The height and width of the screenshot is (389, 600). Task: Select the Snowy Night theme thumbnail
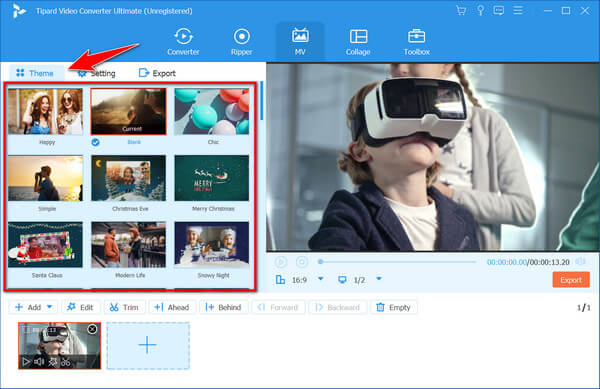coord(212,244)
